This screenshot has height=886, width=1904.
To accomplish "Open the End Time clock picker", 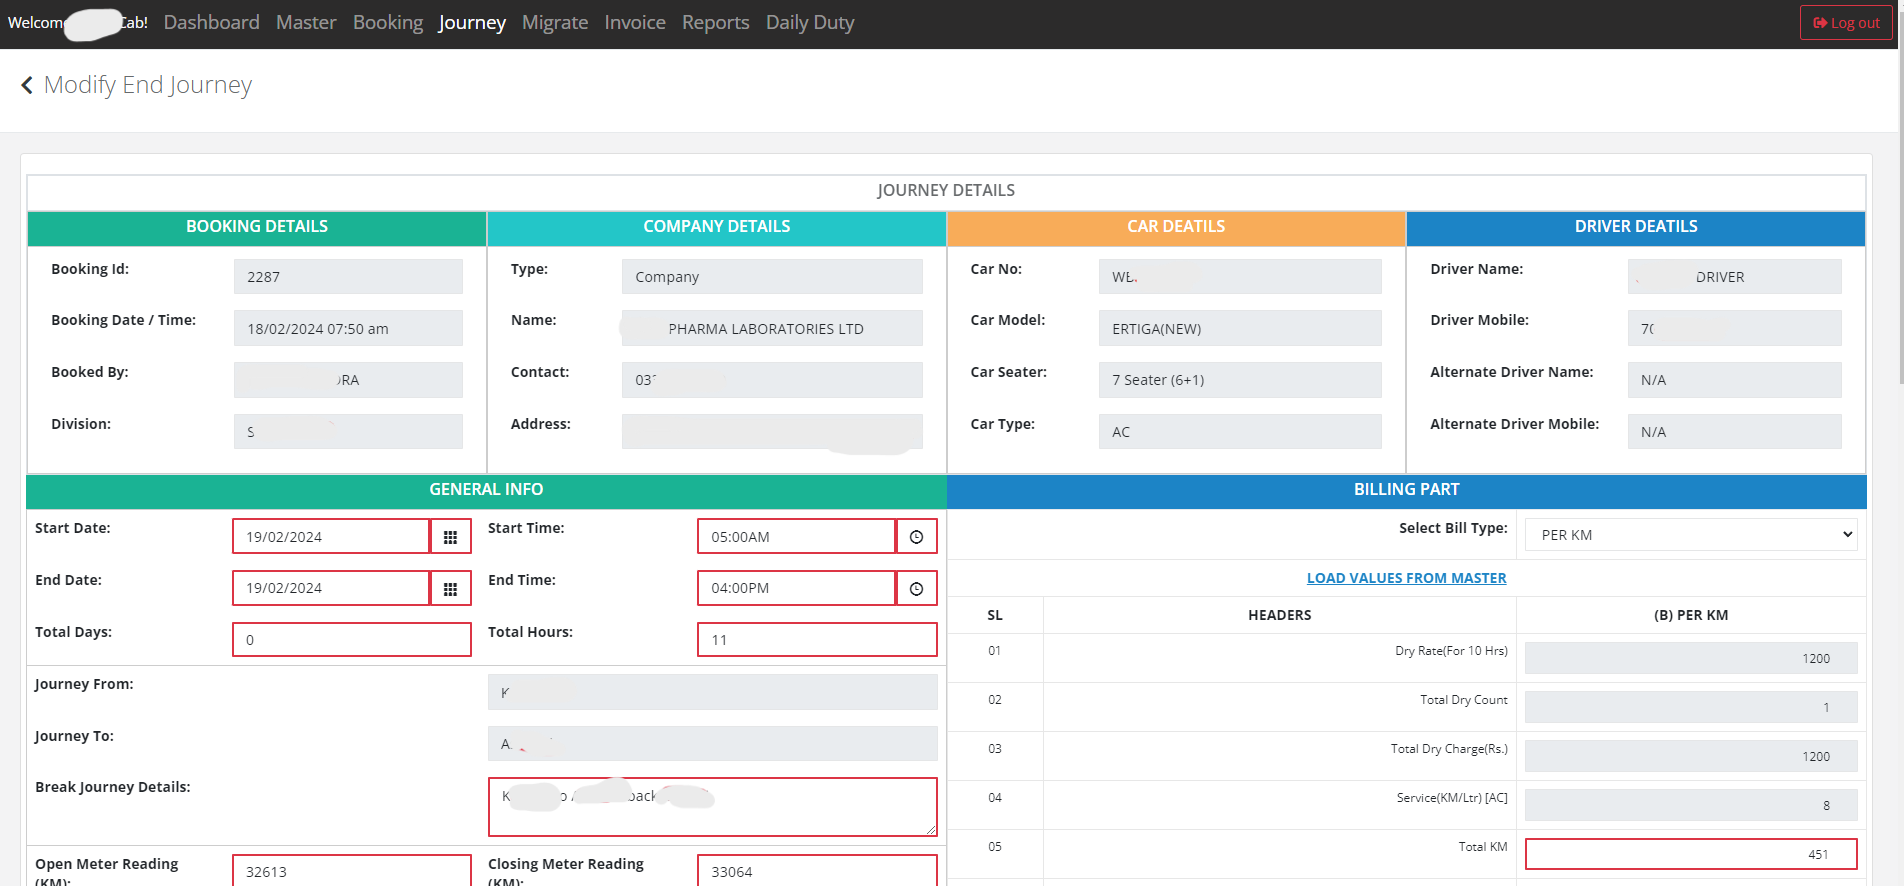I will point(916,589).
